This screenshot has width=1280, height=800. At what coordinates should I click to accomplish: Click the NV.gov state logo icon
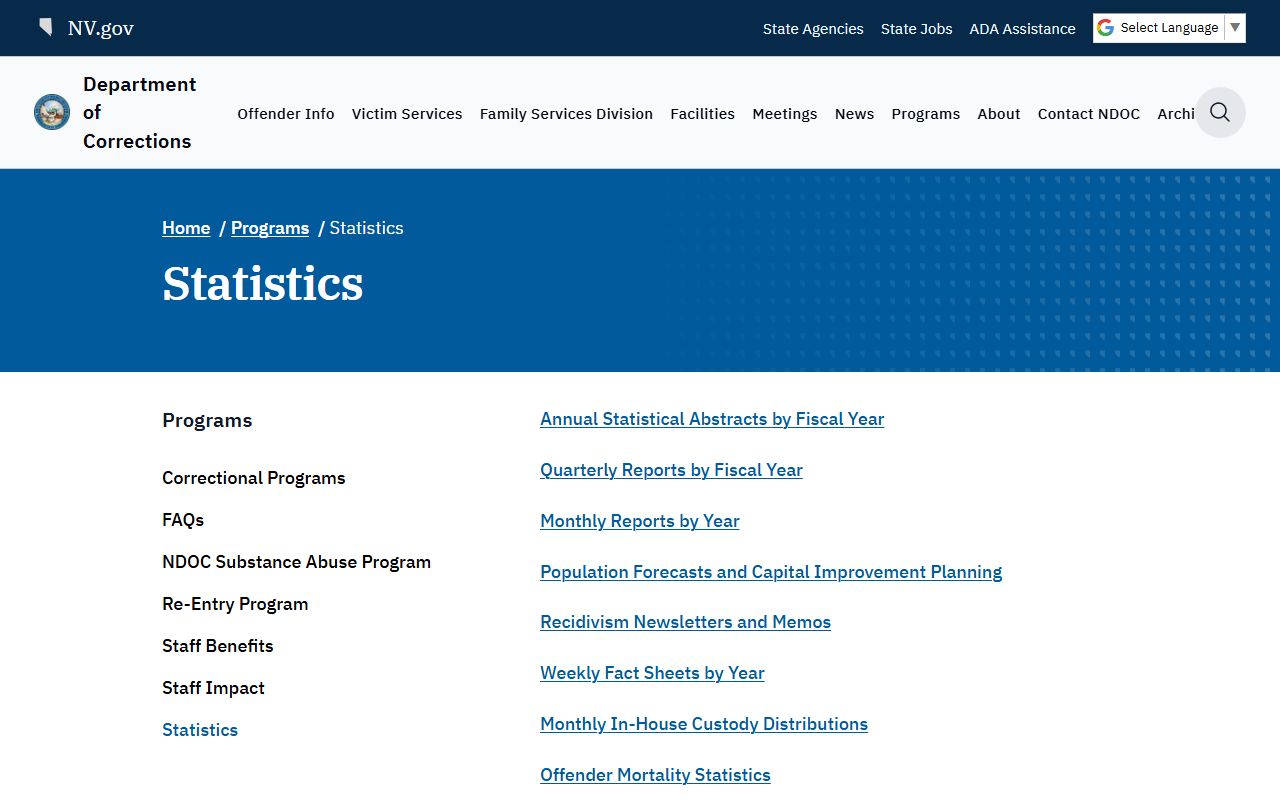46,27
